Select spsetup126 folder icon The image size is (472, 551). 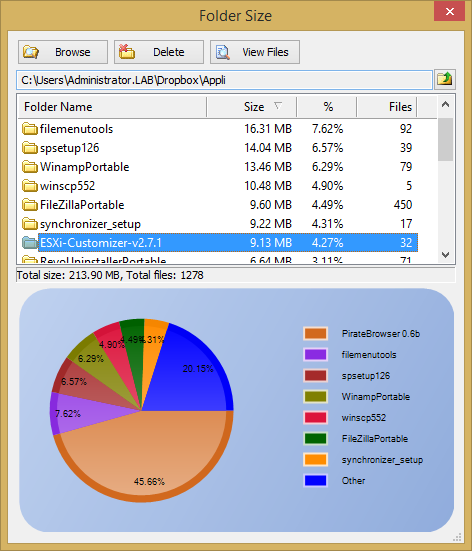coord(30,148)
